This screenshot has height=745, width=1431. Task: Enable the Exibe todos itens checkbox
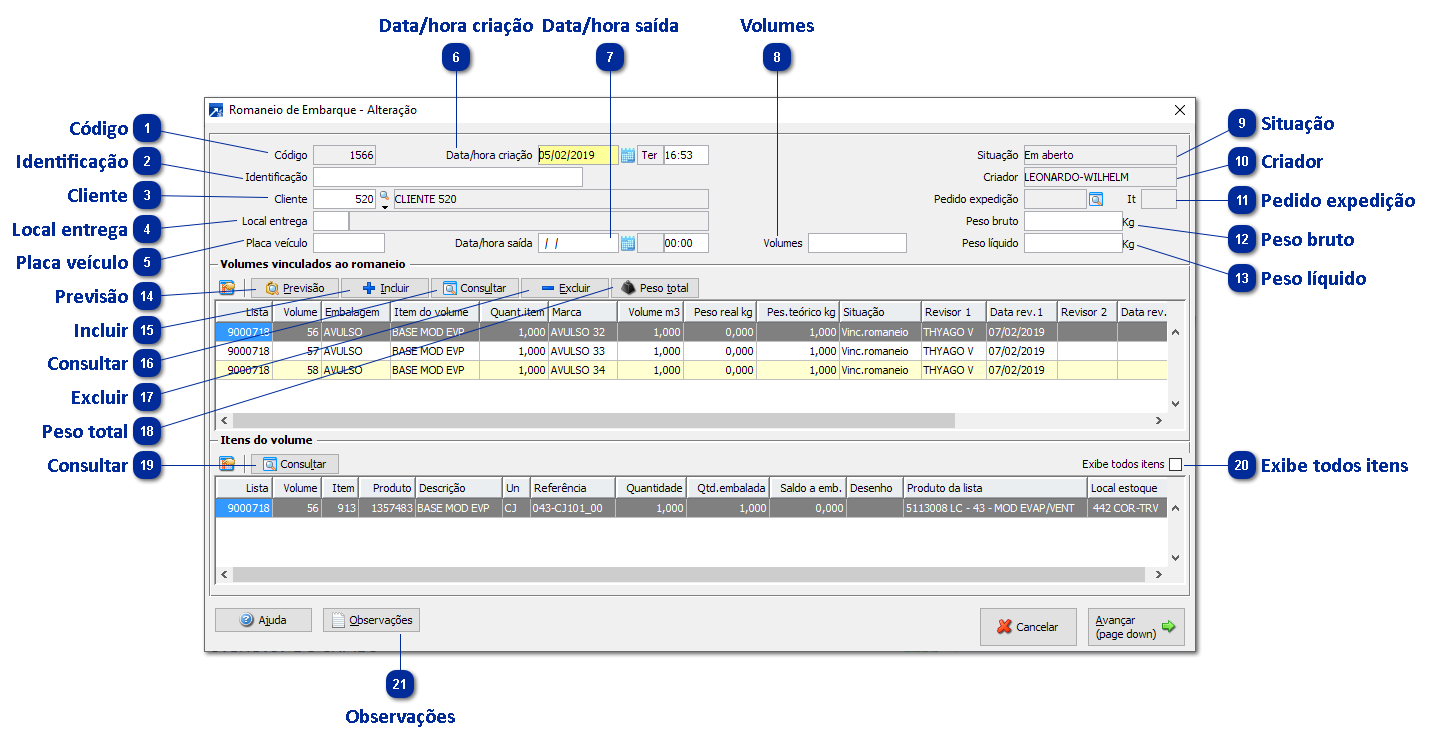[1175, 464]
